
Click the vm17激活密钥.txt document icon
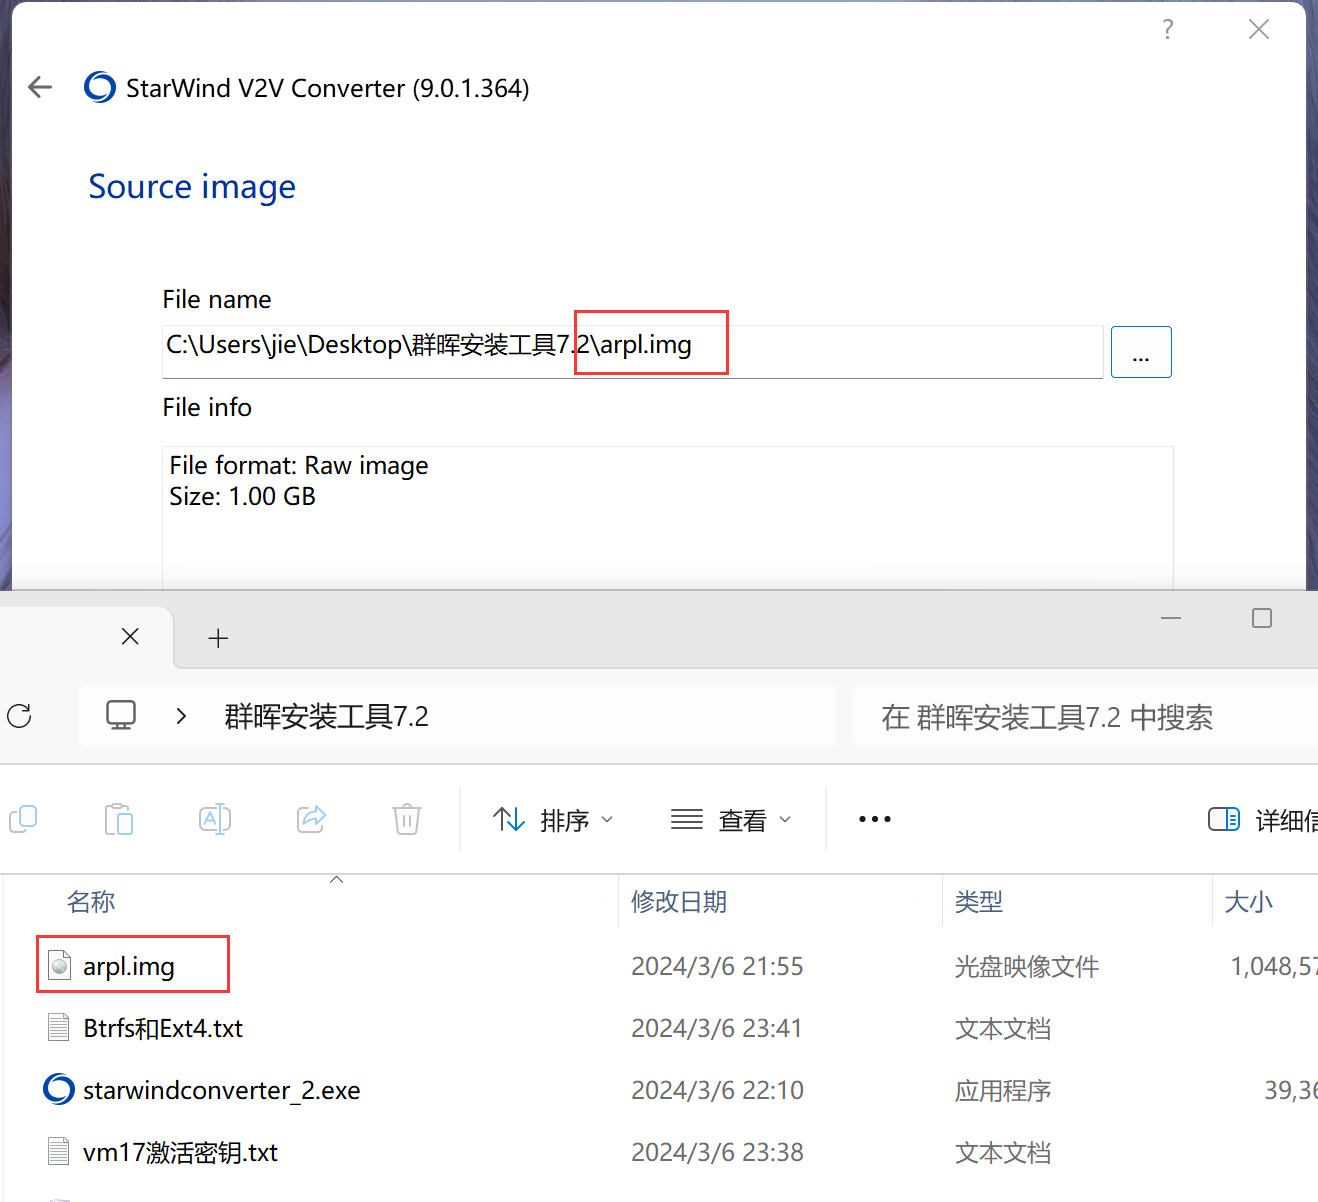click(59, 1151)
